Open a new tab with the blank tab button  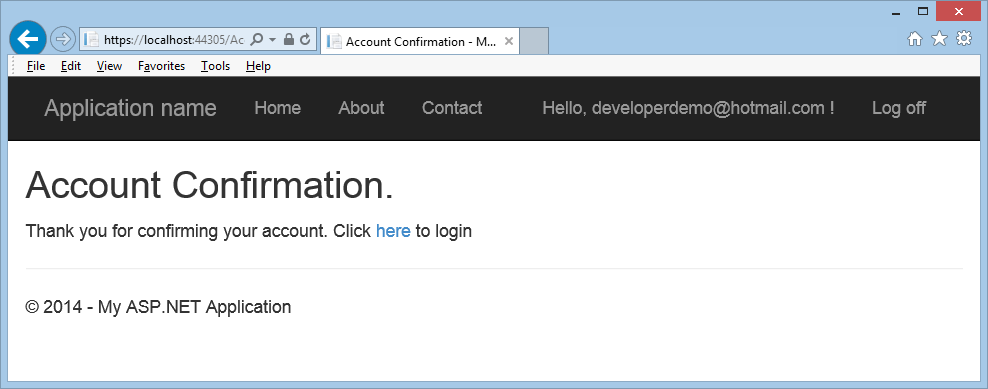(534, 41)
